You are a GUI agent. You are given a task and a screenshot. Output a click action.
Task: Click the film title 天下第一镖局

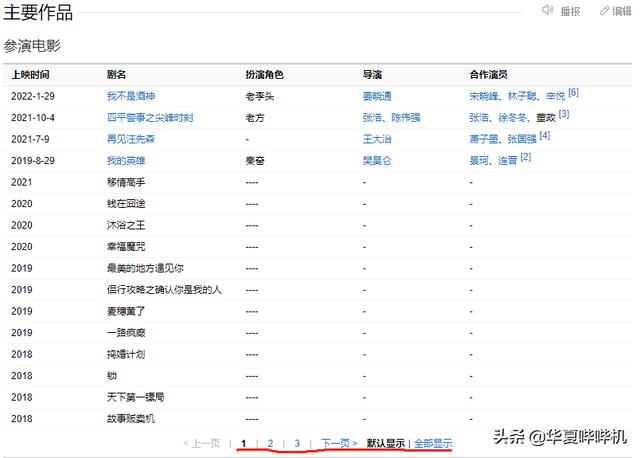(136, 397)
